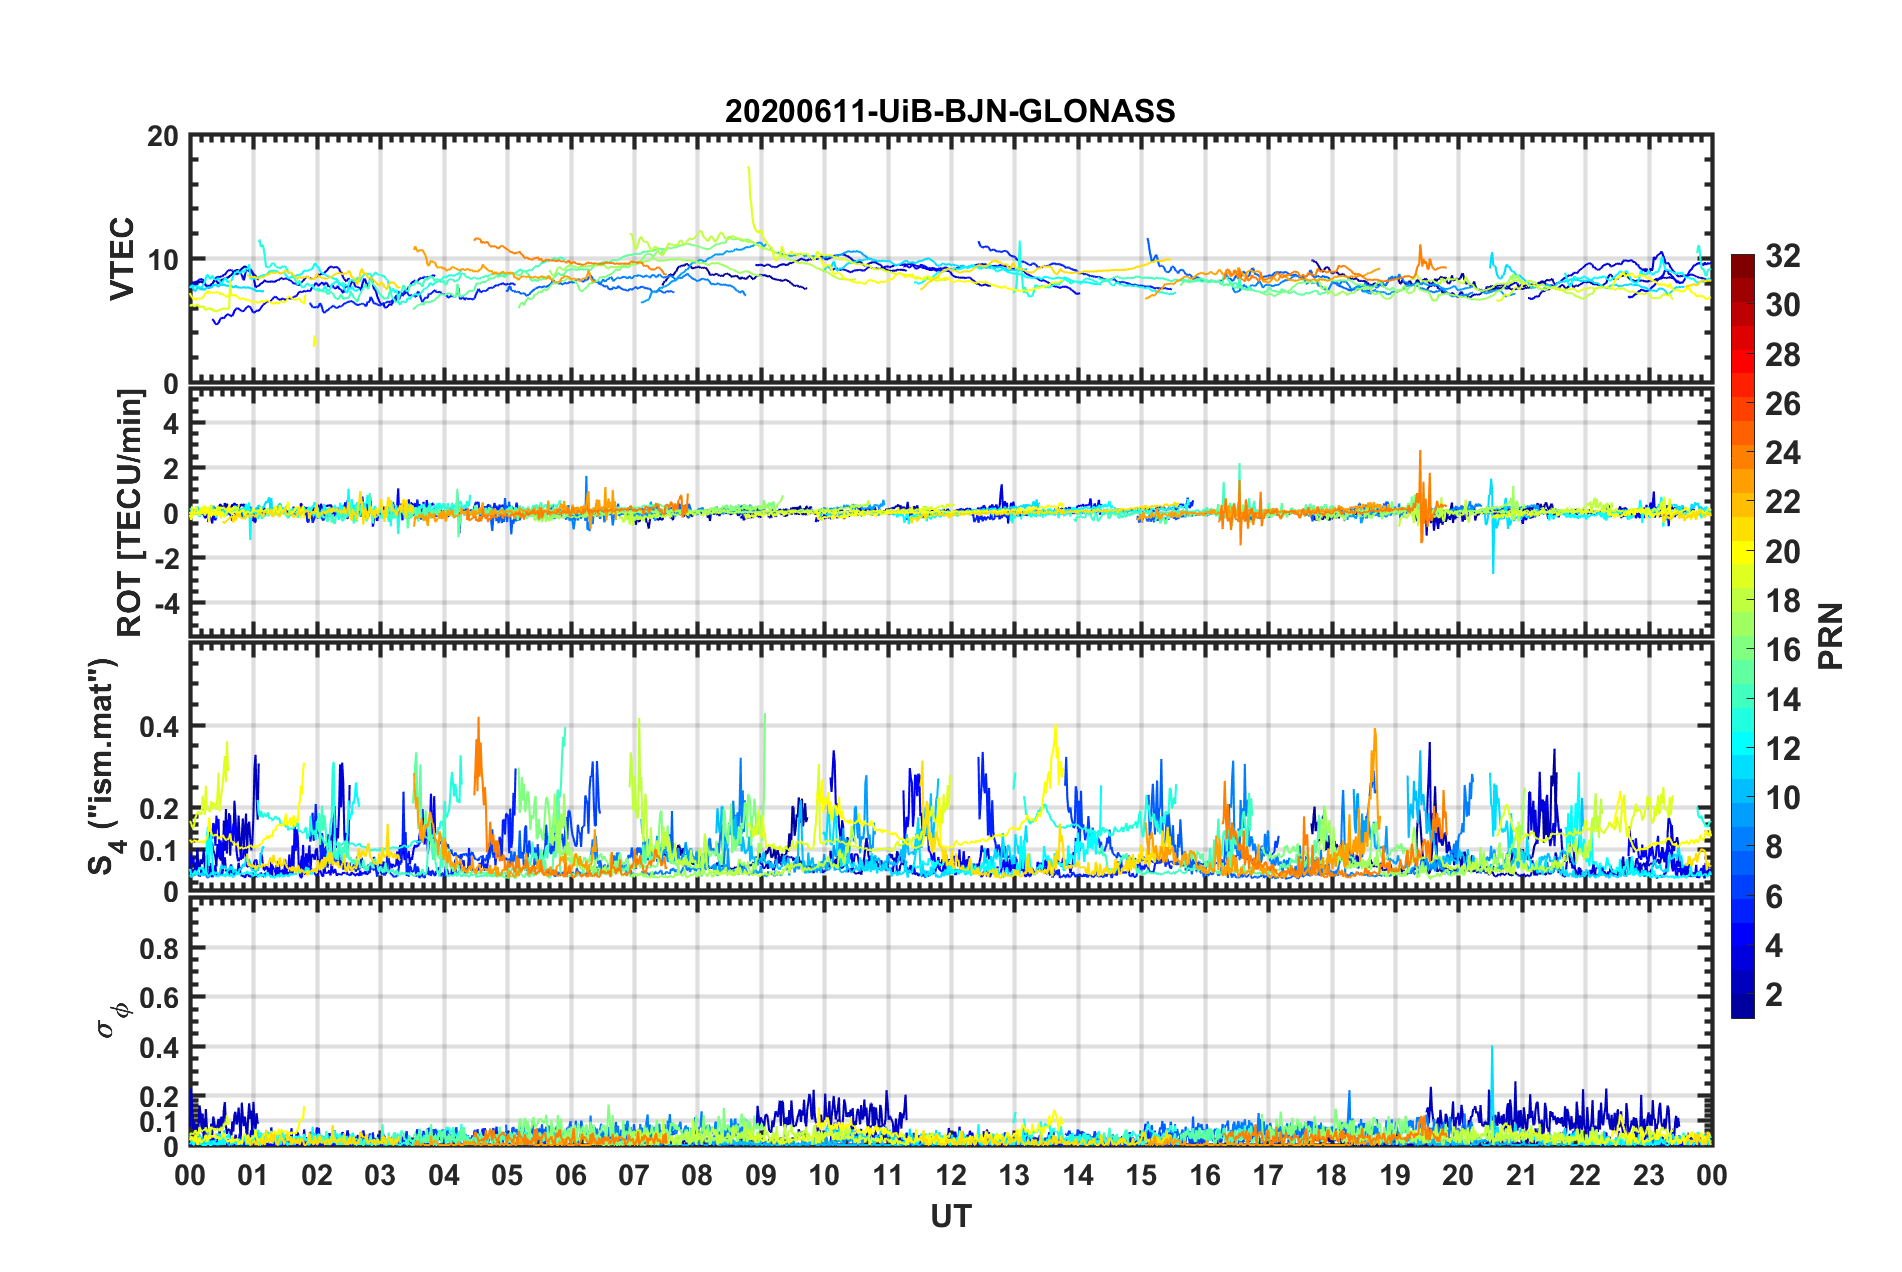Select the UT axis hour tick 09
The image size is (1902, 1272).
point(761,1176)
